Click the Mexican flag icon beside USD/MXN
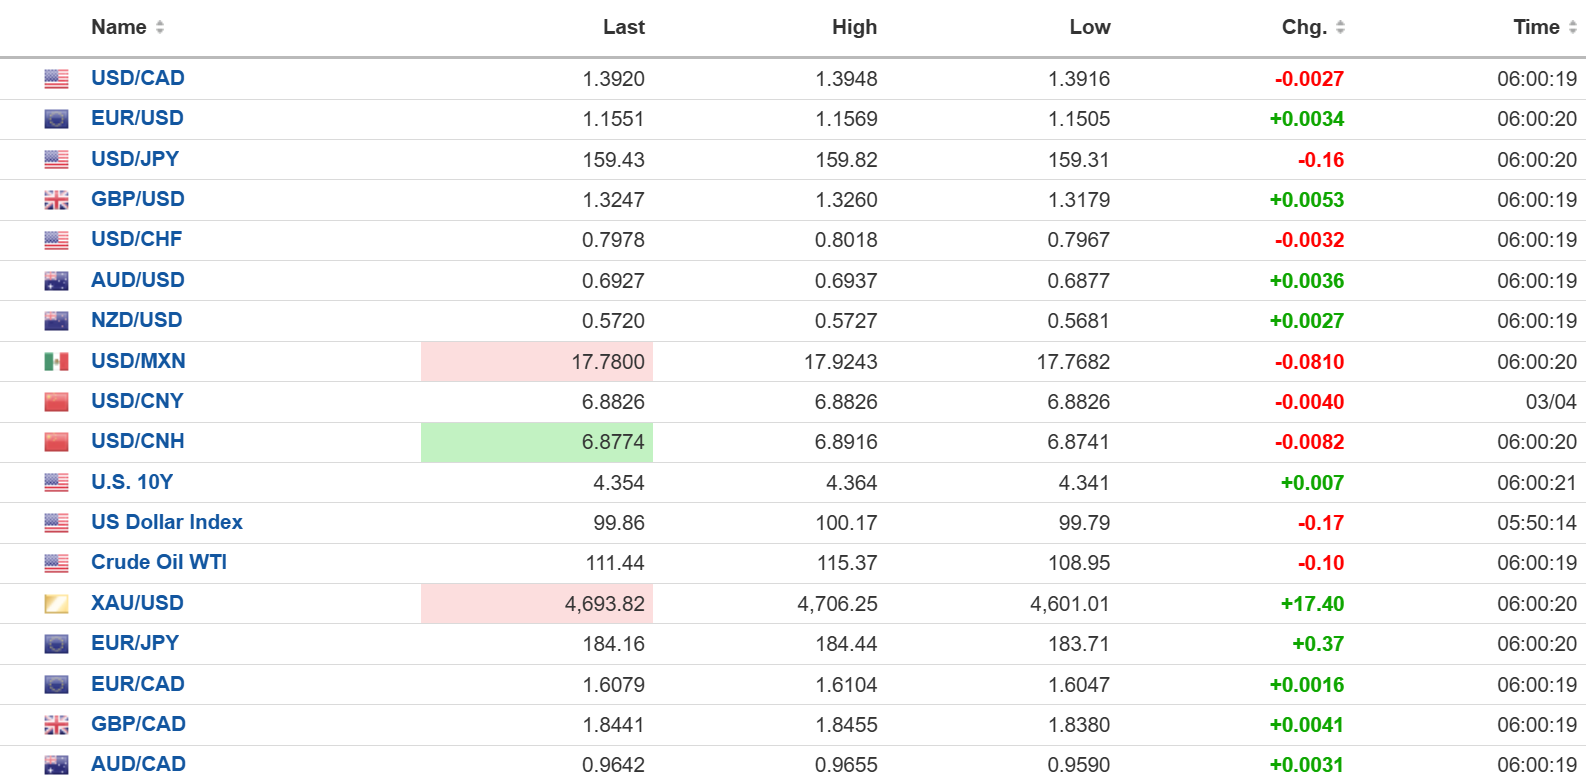The height and width of the screenshot is (783, 1586). [x=57, y=362]
